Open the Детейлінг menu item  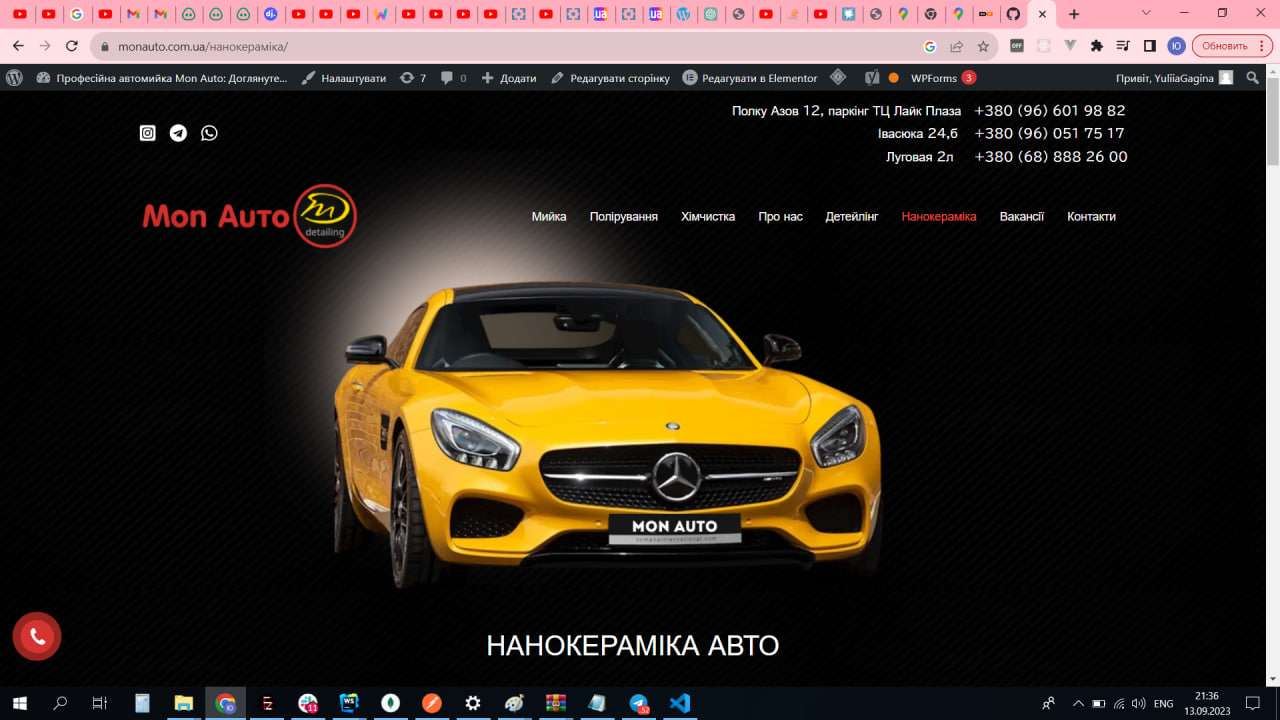click(852, 216)
